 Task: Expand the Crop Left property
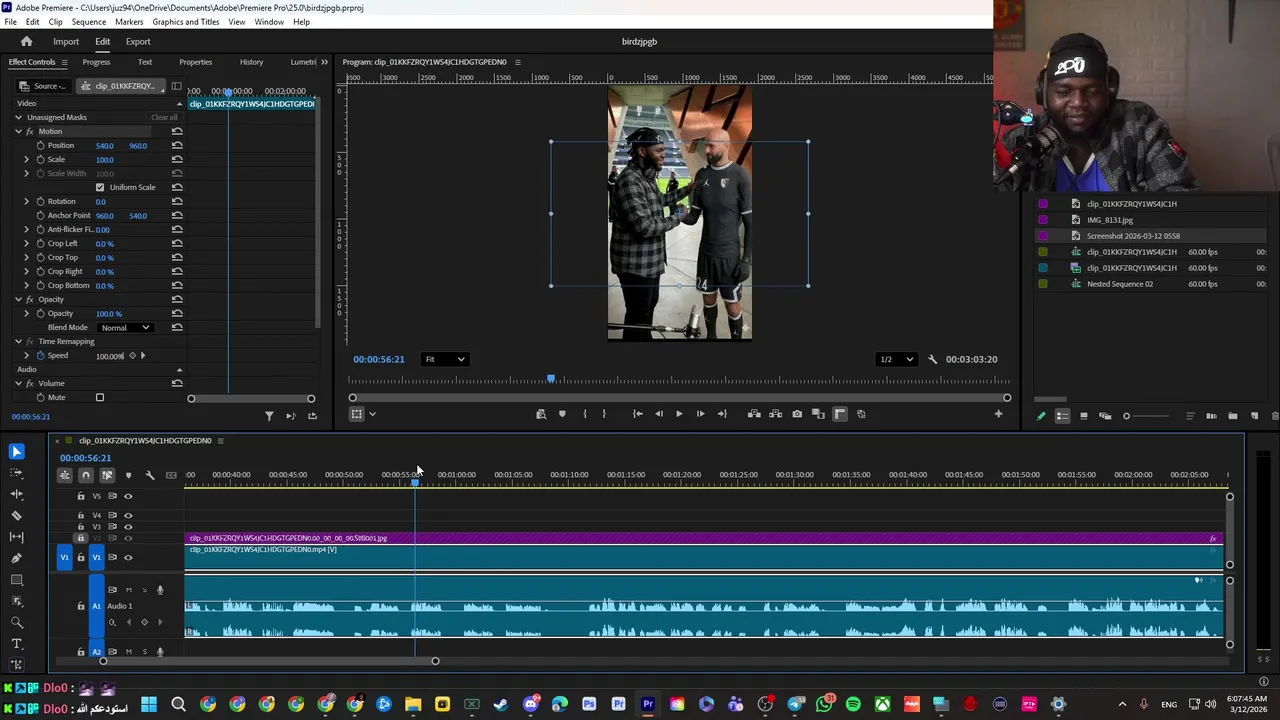point(27,244)
